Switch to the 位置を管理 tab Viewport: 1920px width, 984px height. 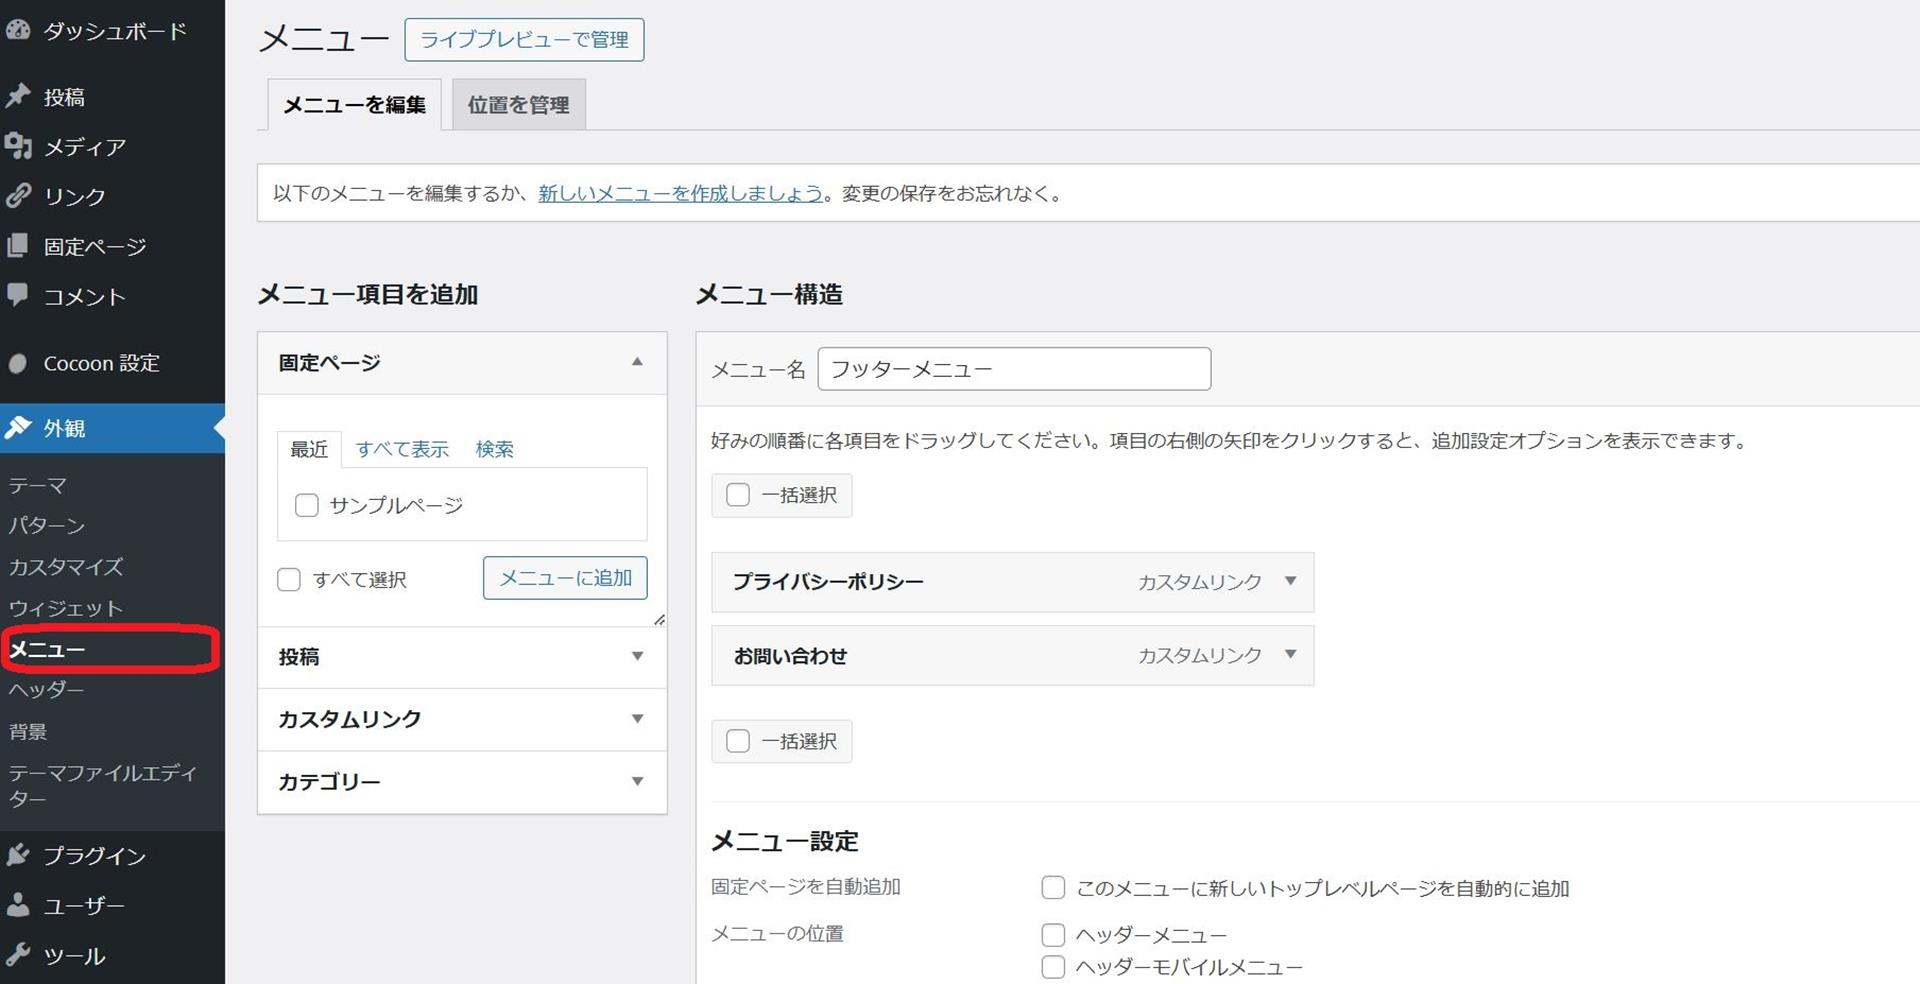[x=518, y=105]
